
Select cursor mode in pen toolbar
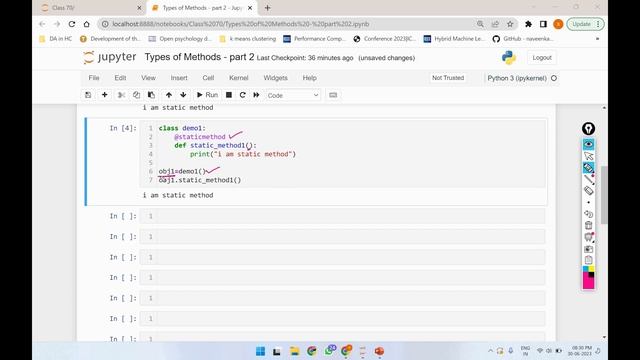tap(588, 156)
